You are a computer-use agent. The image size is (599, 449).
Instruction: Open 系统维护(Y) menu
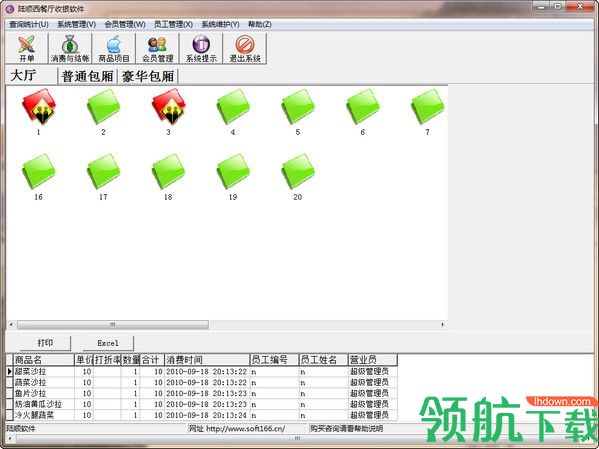pos(220,24)
